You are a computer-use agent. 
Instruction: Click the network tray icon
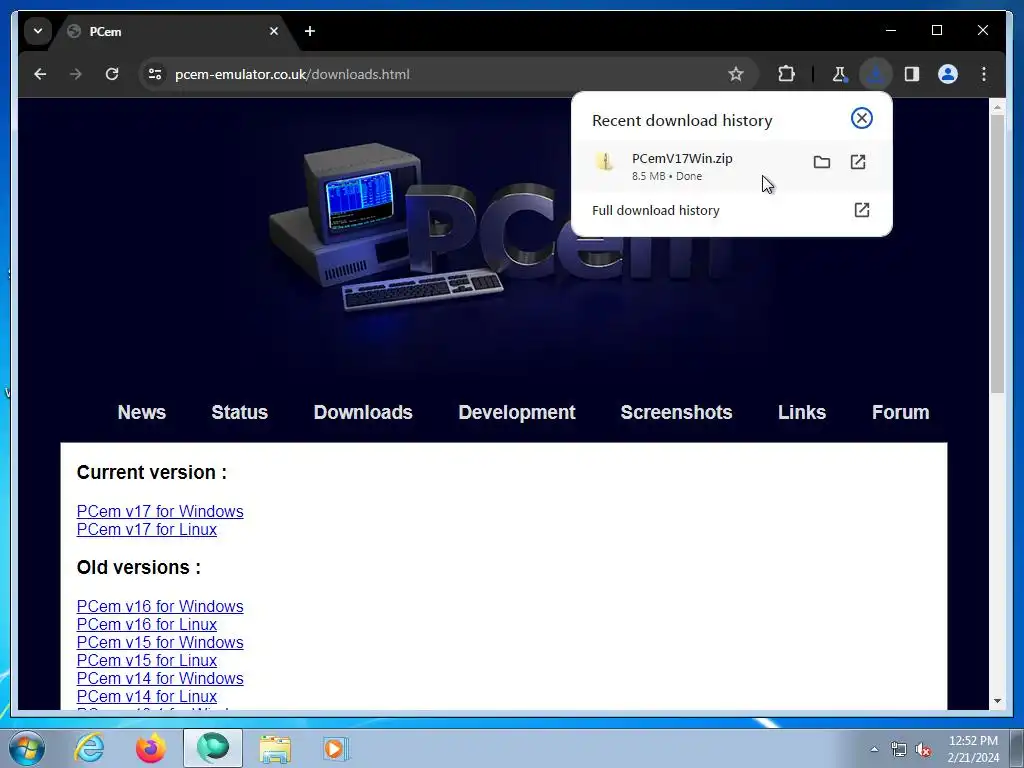coord(899,749)
